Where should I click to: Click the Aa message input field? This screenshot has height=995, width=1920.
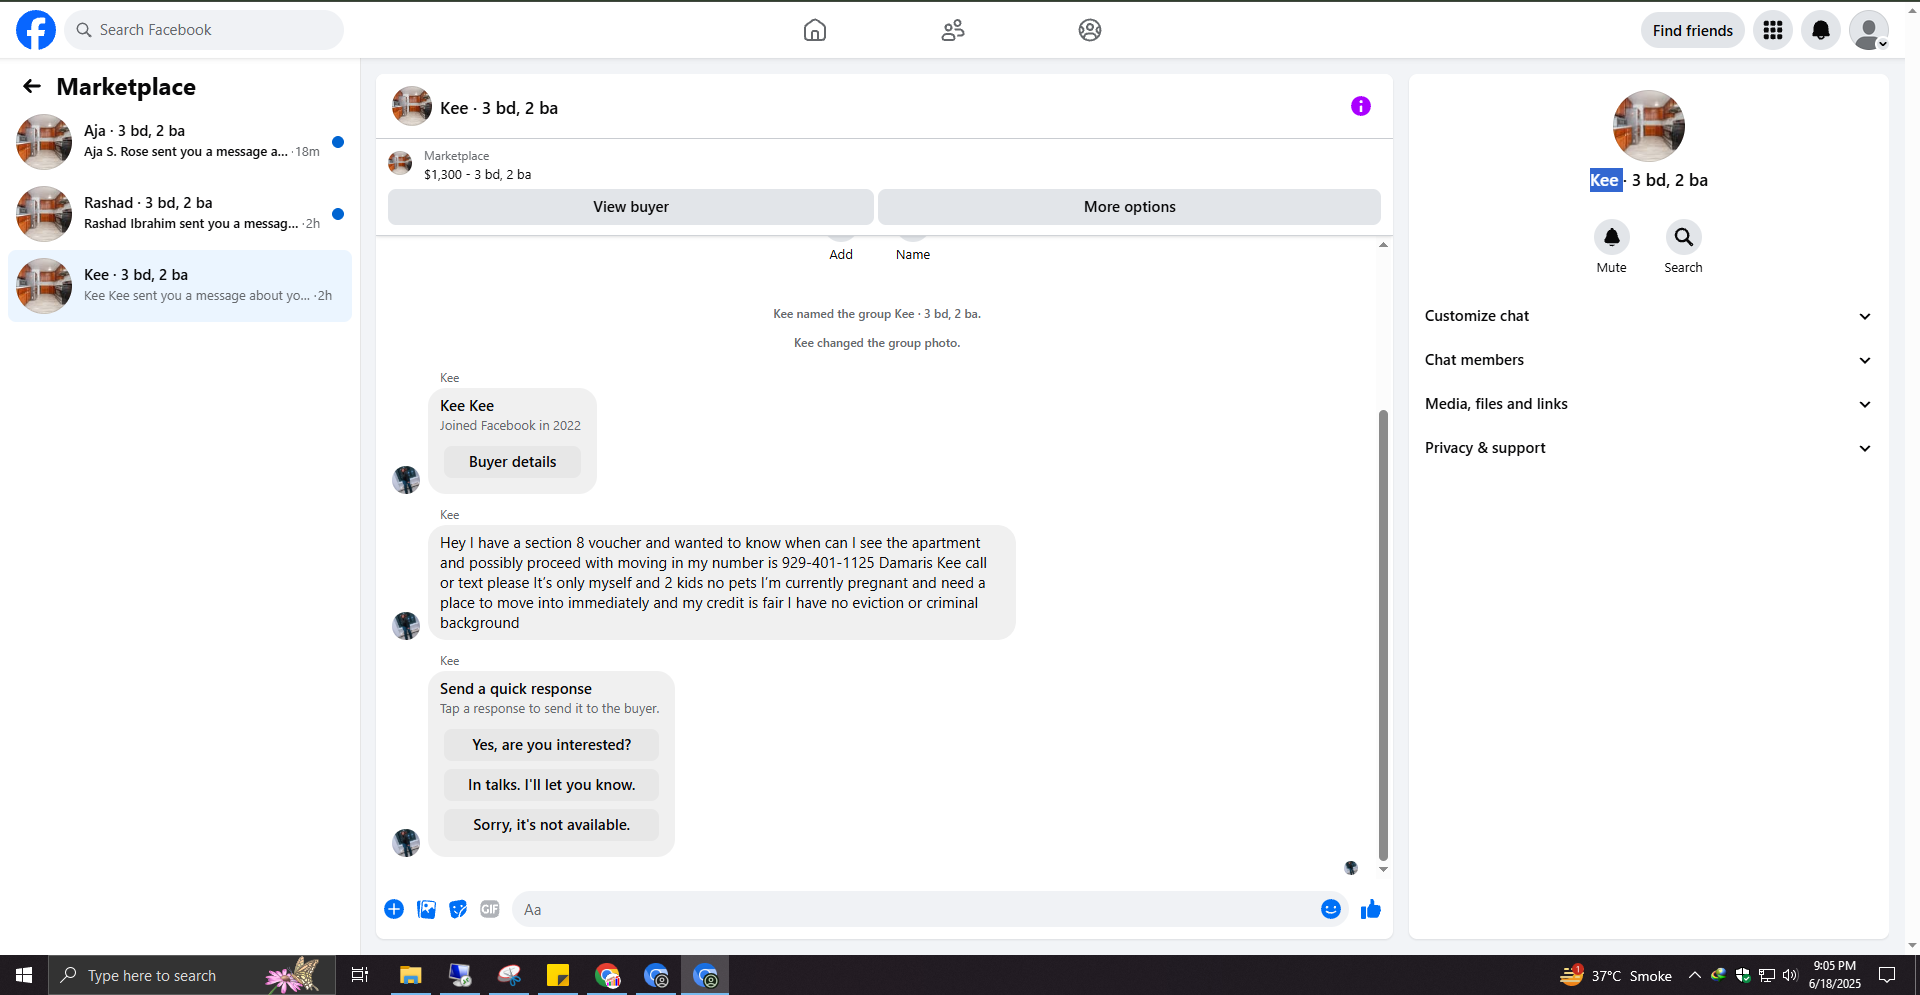916,909
